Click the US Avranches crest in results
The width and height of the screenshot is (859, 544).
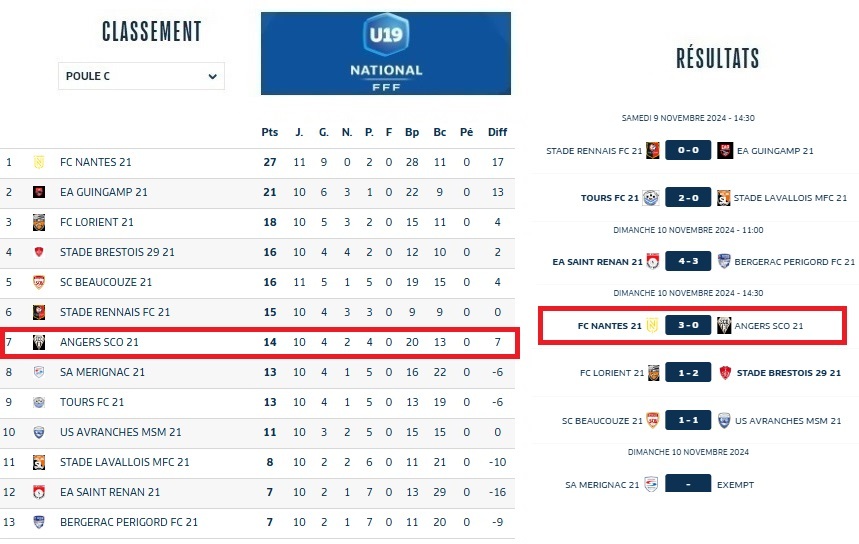(724, 421)
